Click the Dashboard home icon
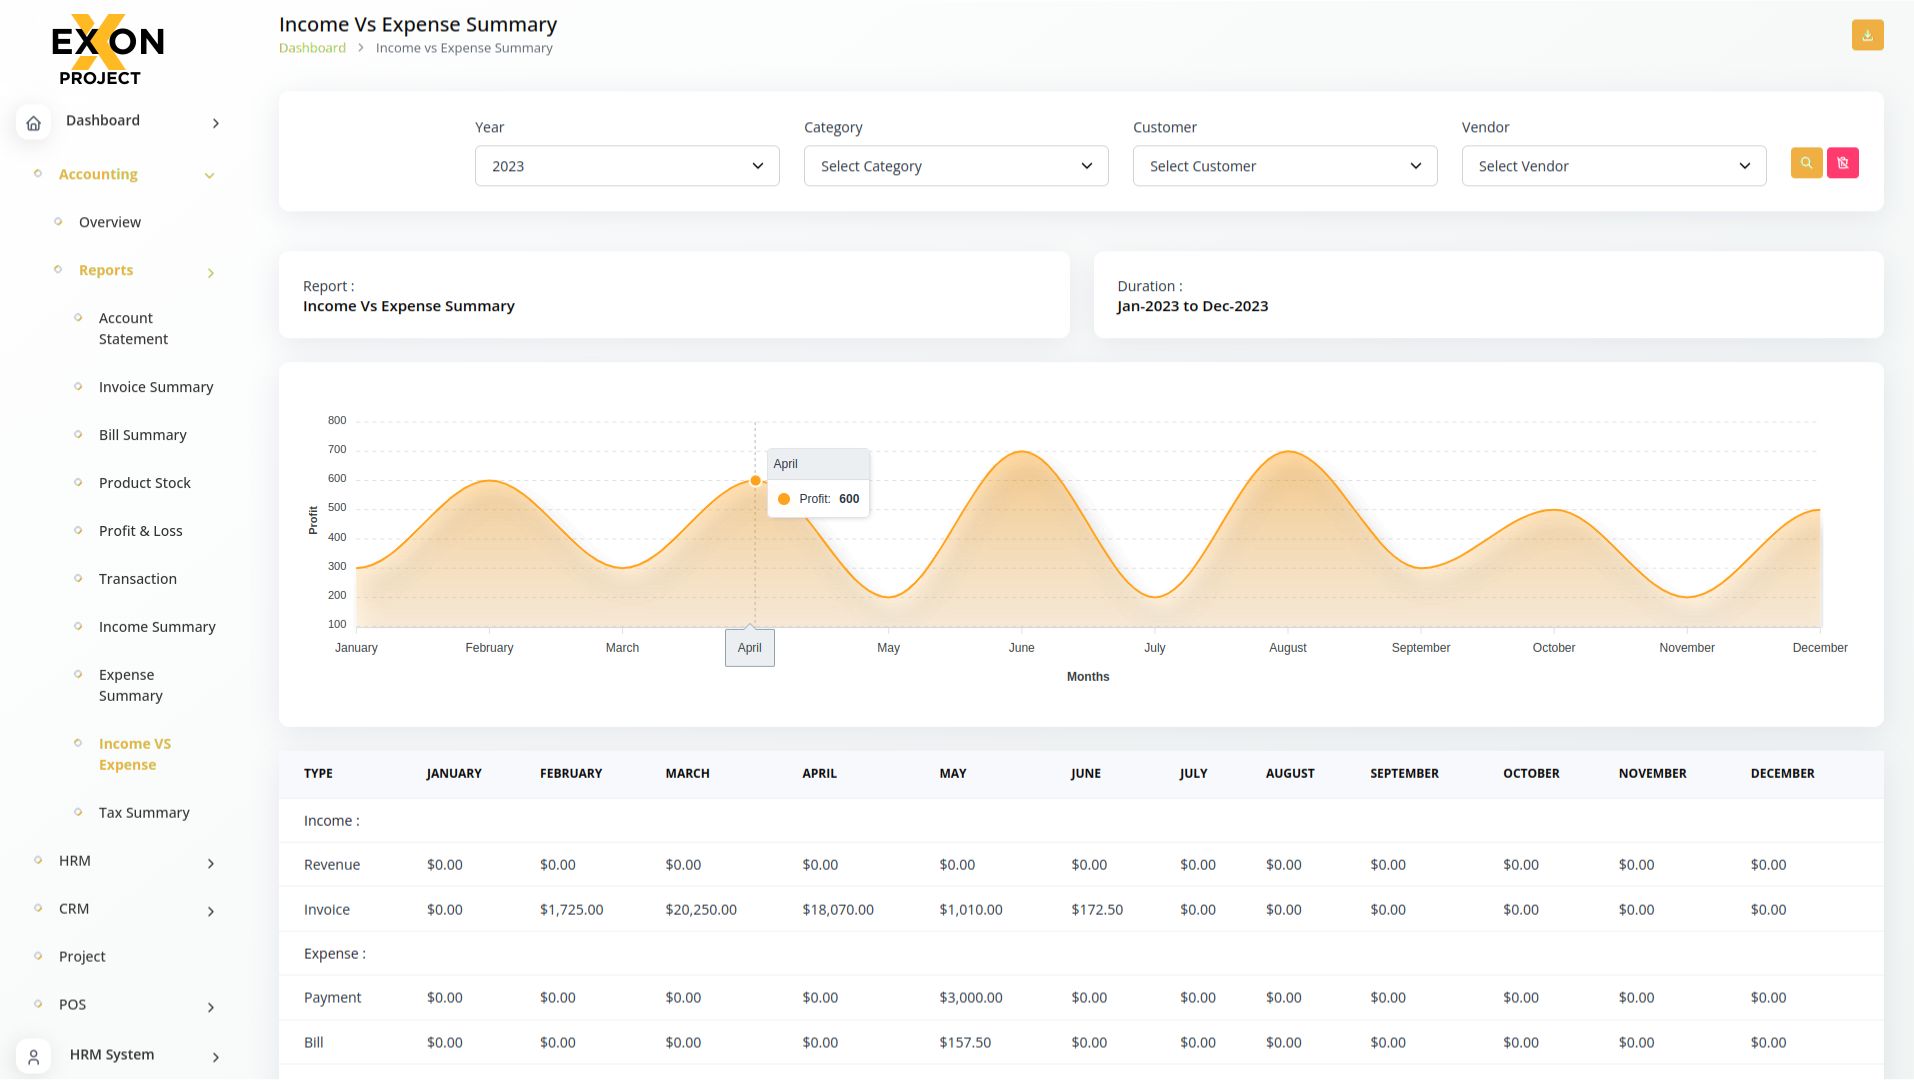1914x1080 pixels. tap(33, 123)
